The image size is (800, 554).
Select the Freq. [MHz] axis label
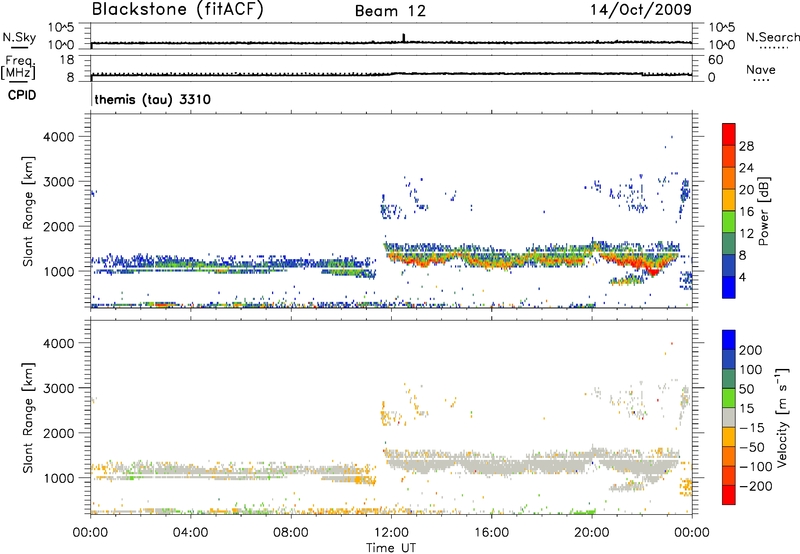click(18, 68)
